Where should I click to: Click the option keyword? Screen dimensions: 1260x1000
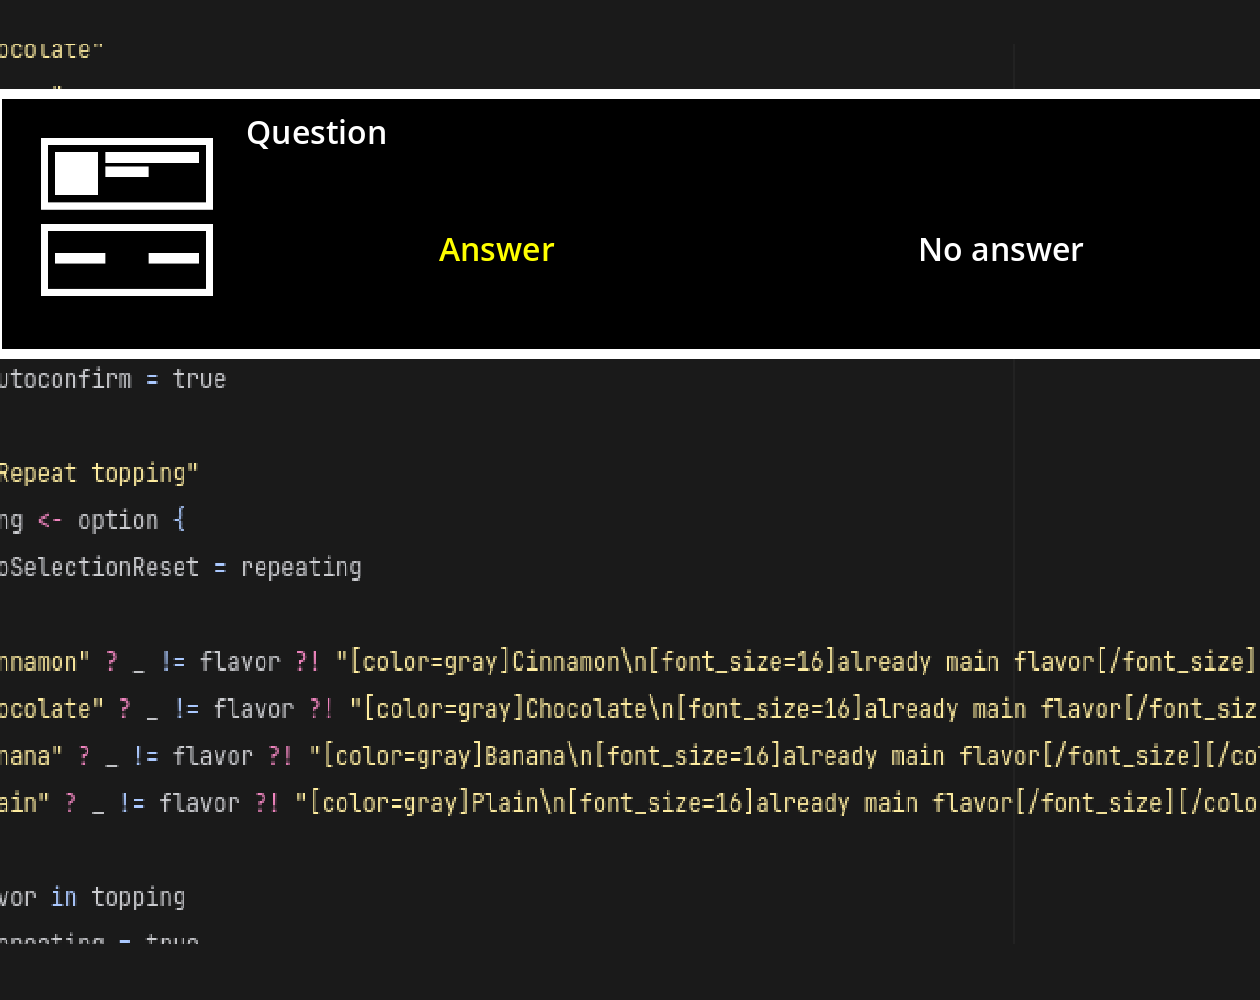[118, 520]
